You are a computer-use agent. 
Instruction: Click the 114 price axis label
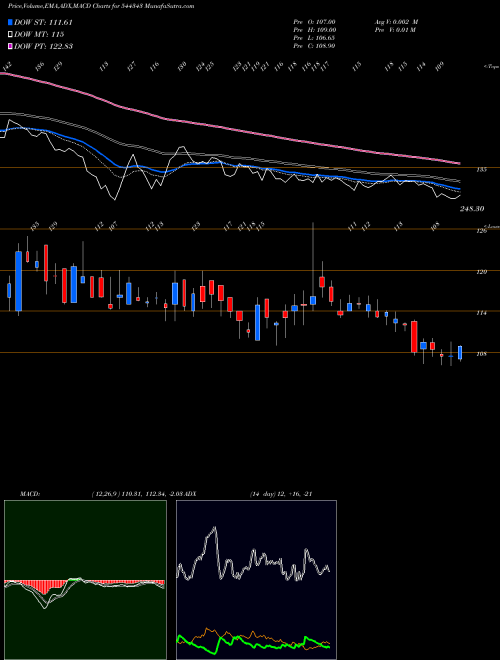pyautogui.click(x=482, y=313)
